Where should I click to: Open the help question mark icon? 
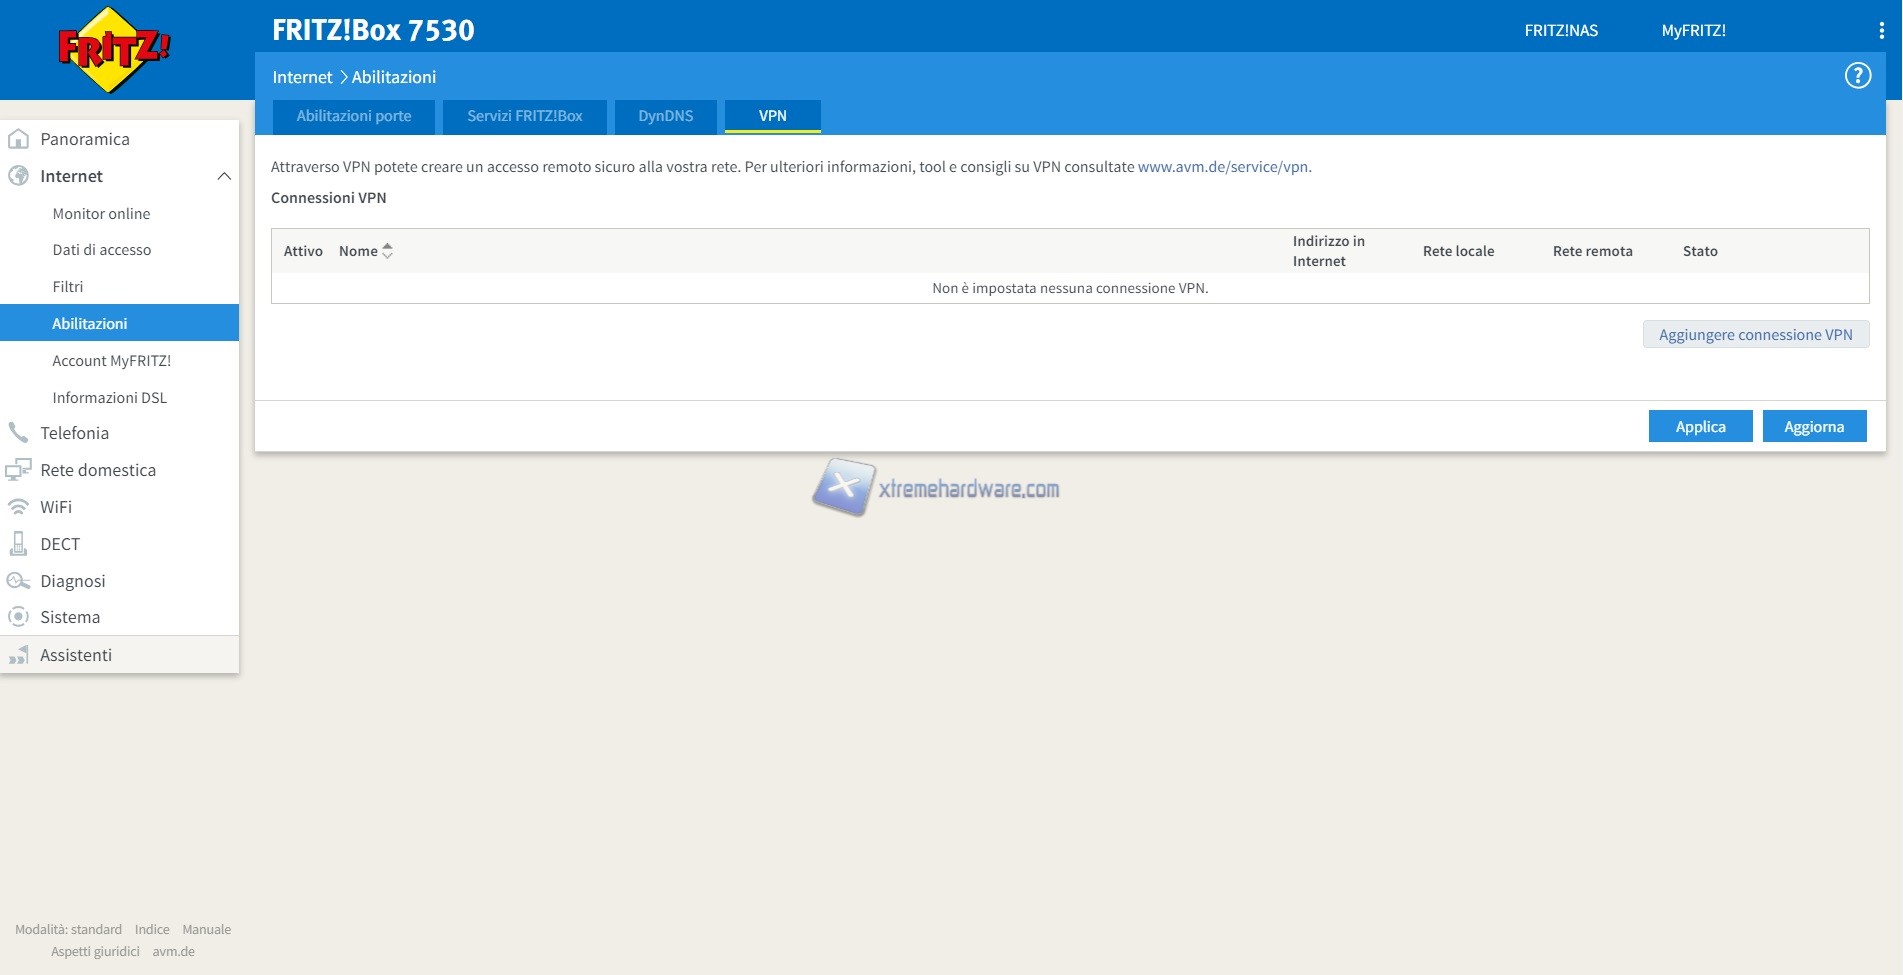point(1857,76)
